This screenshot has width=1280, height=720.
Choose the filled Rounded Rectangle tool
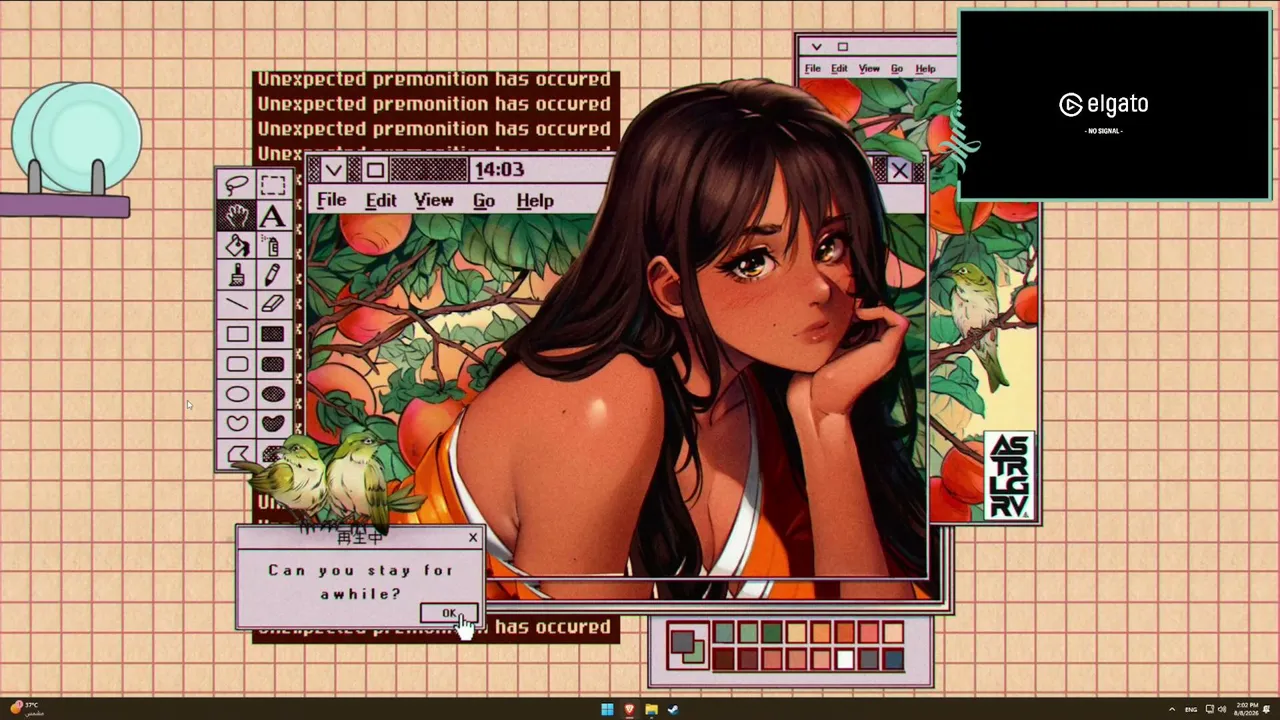tap(272, 364)
